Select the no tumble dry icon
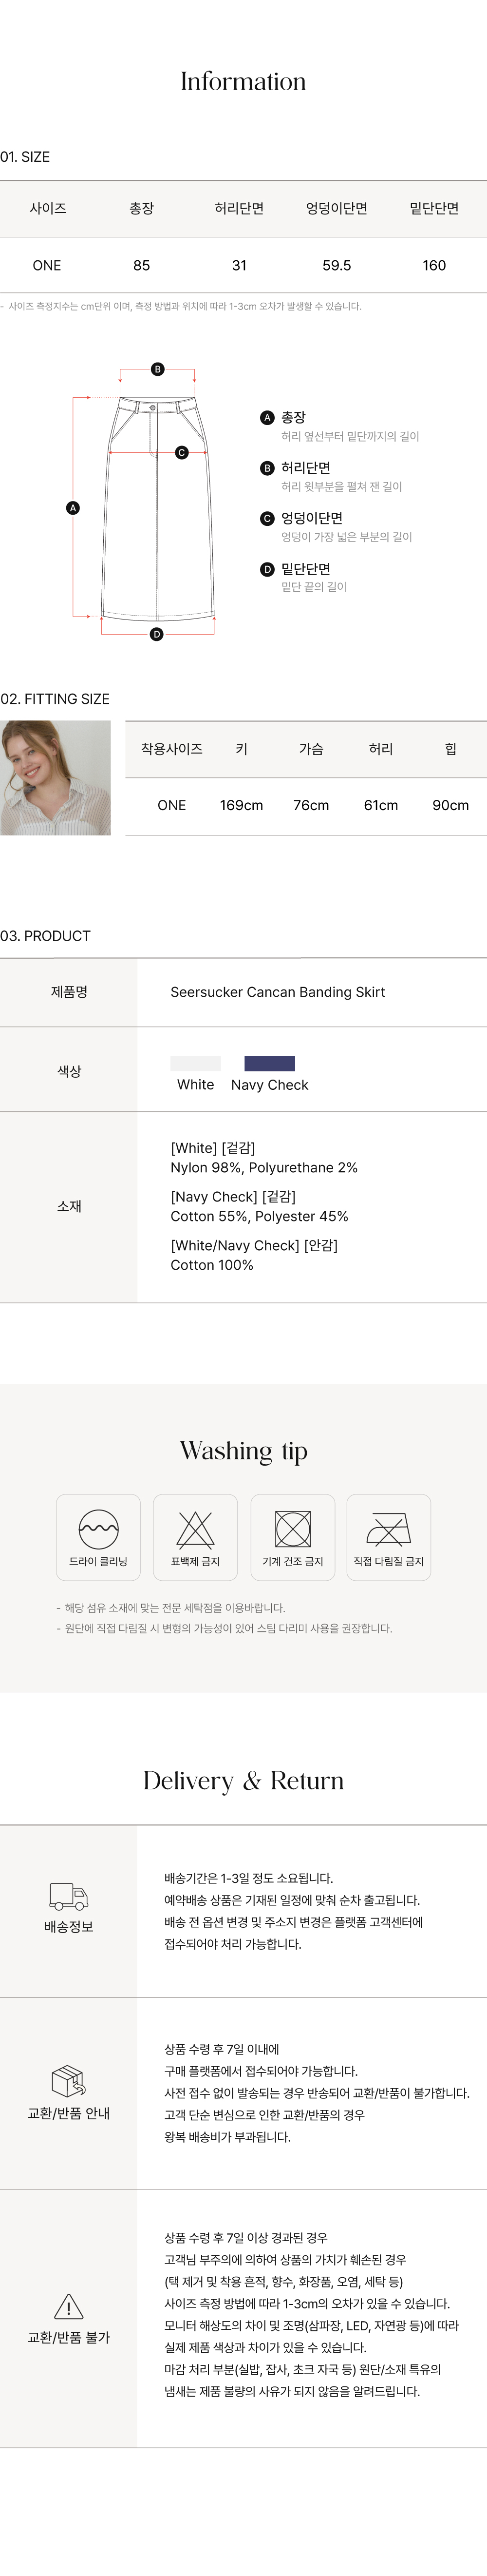 point(292,1528)
